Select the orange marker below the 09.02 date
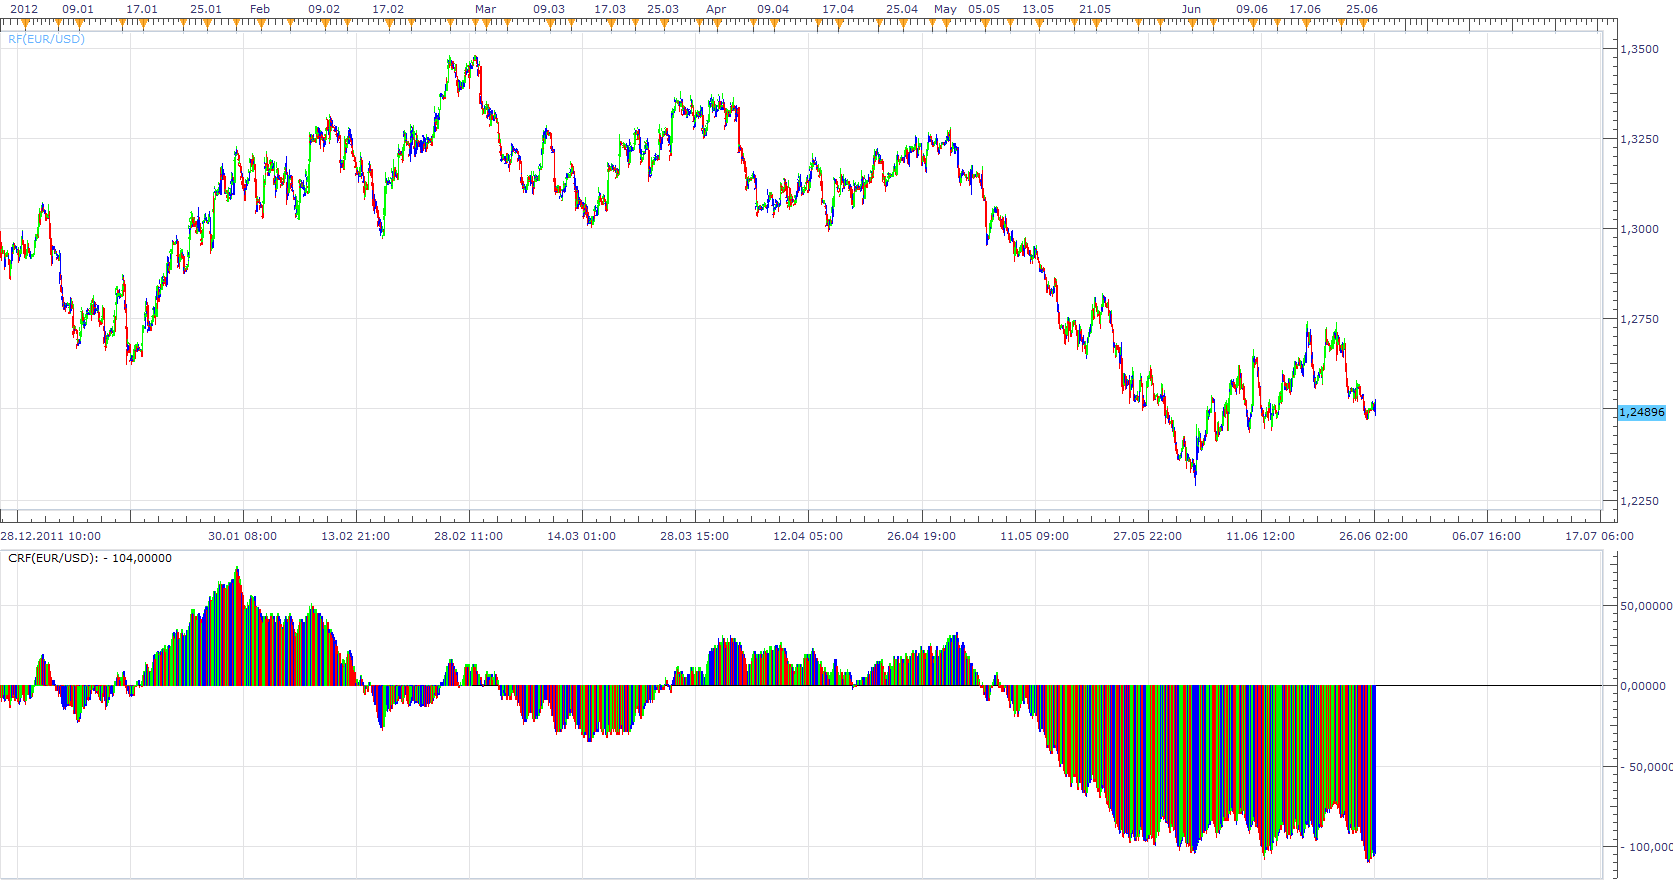The height and width of the screenshot is (880, 1674). point(324,23)
